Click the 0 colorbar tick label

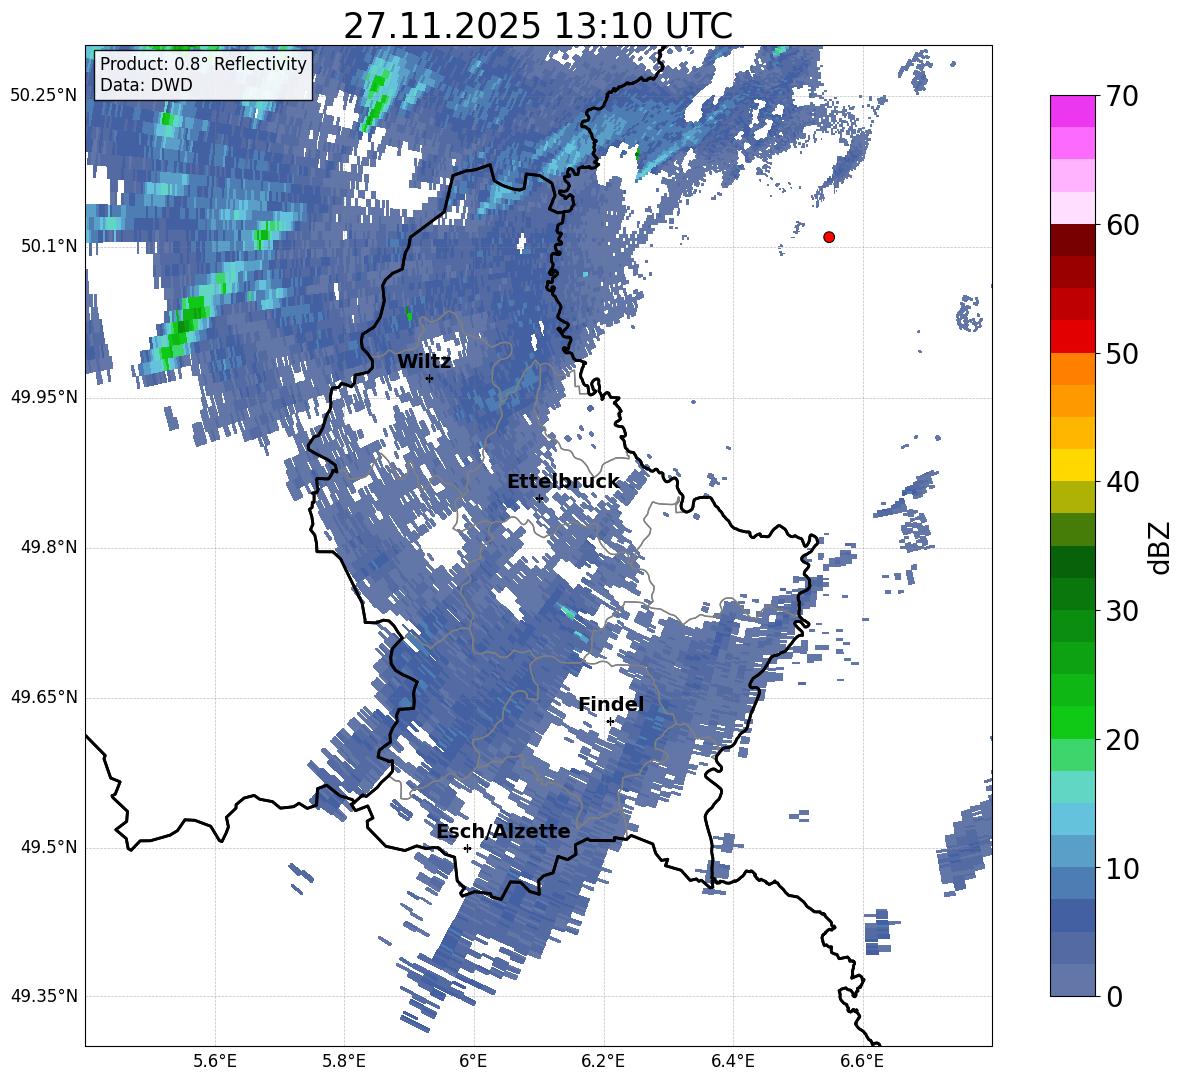point(1114,997)
